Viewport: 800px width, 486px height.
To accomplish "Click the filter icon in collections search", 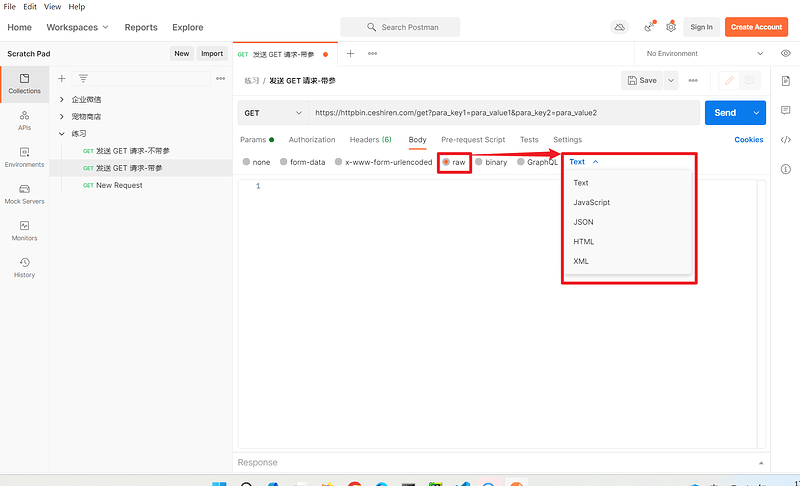I will [83, 79].
